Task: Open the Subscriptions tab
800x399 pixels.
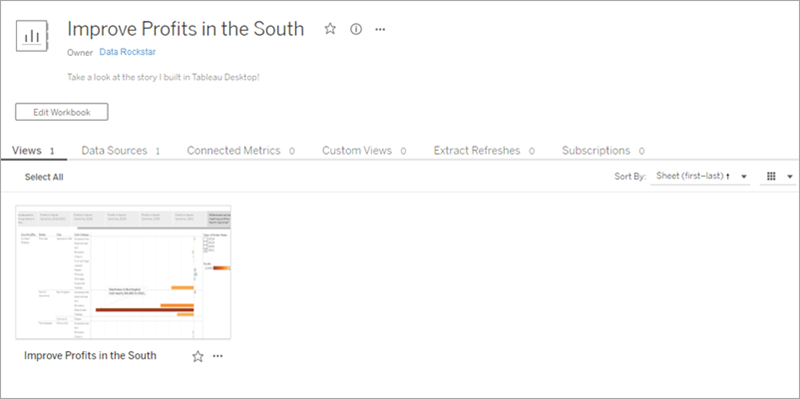Action: (603, 151)
